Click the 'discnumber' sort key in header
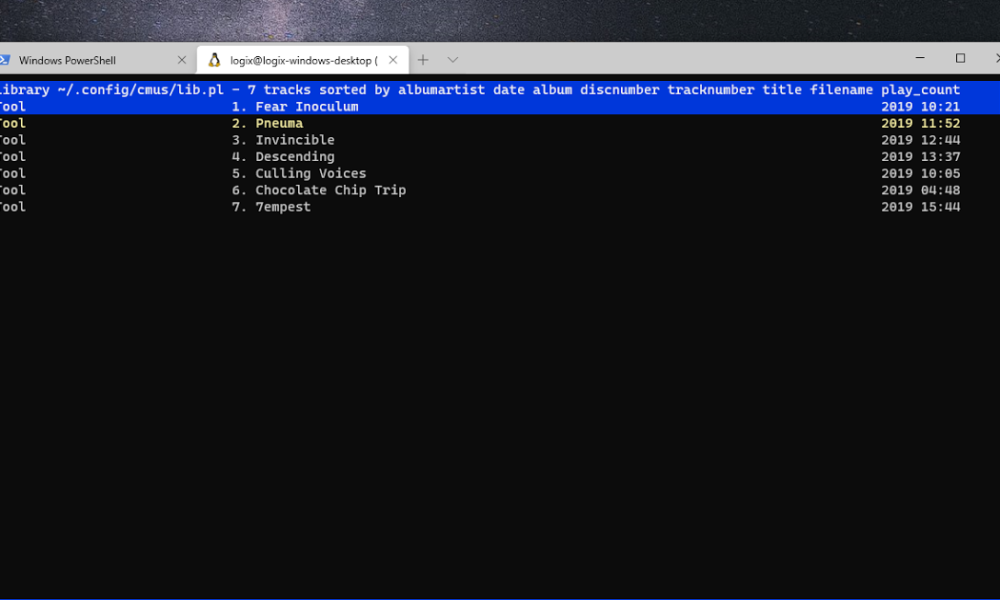1000x600 pixels. coord(619,90)
